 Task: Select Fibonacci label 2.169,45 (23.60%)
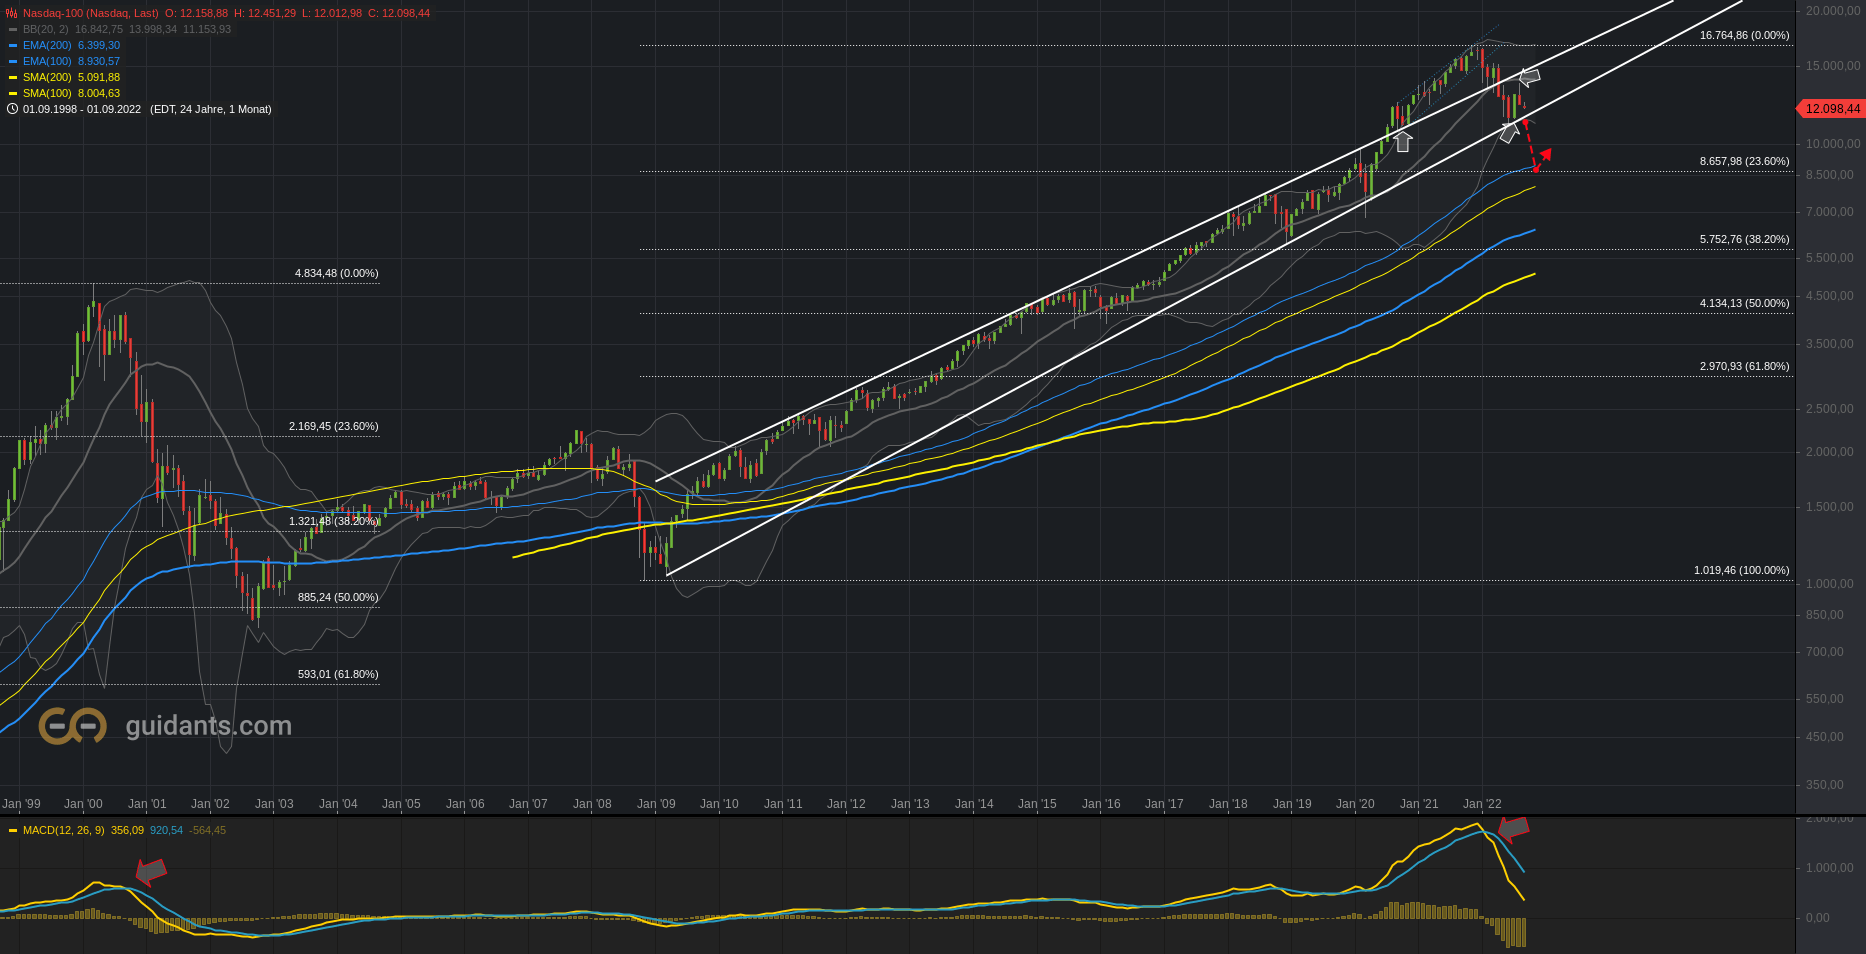[x=333, y=426]
